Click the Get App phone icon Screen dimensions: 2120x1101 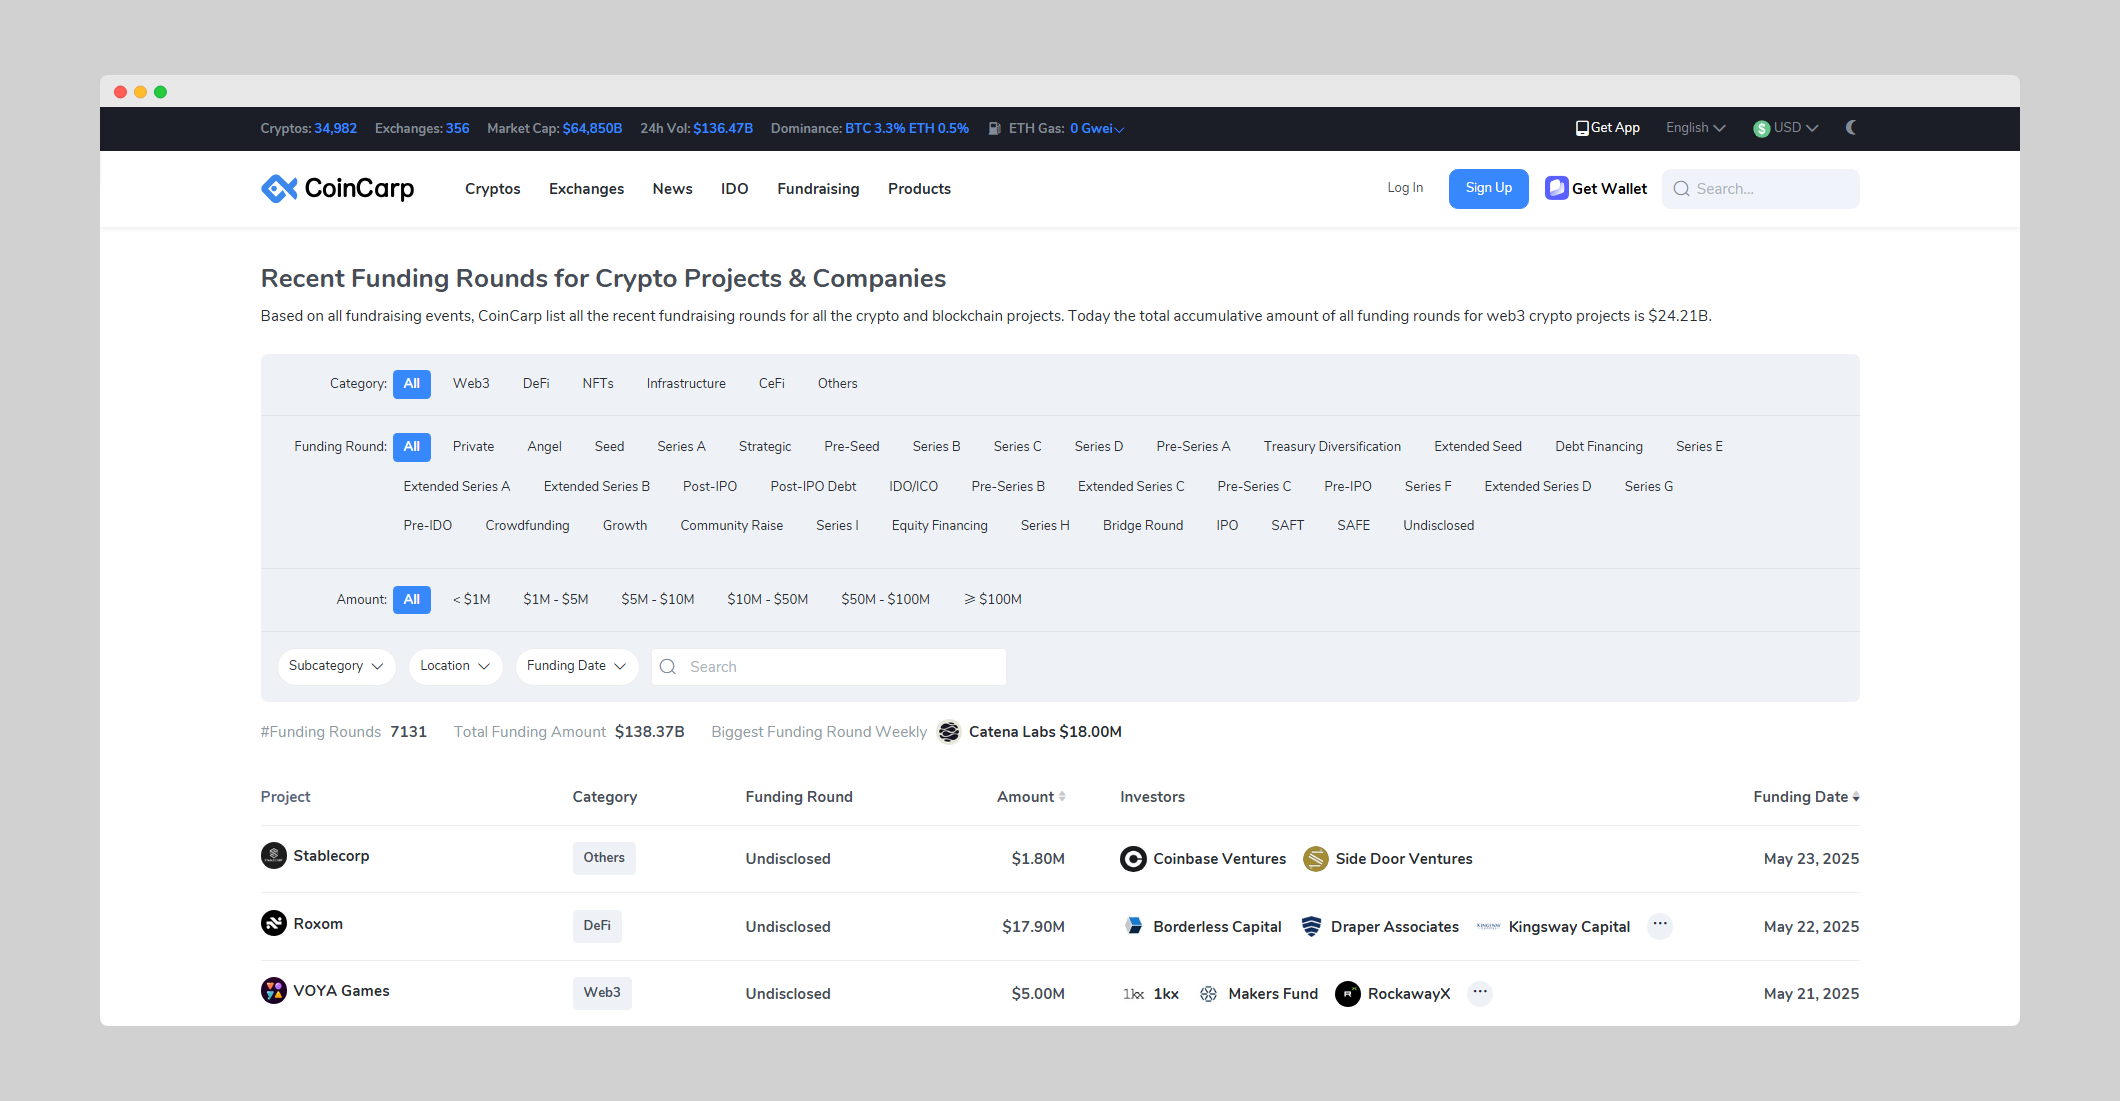pos(1582,128)
